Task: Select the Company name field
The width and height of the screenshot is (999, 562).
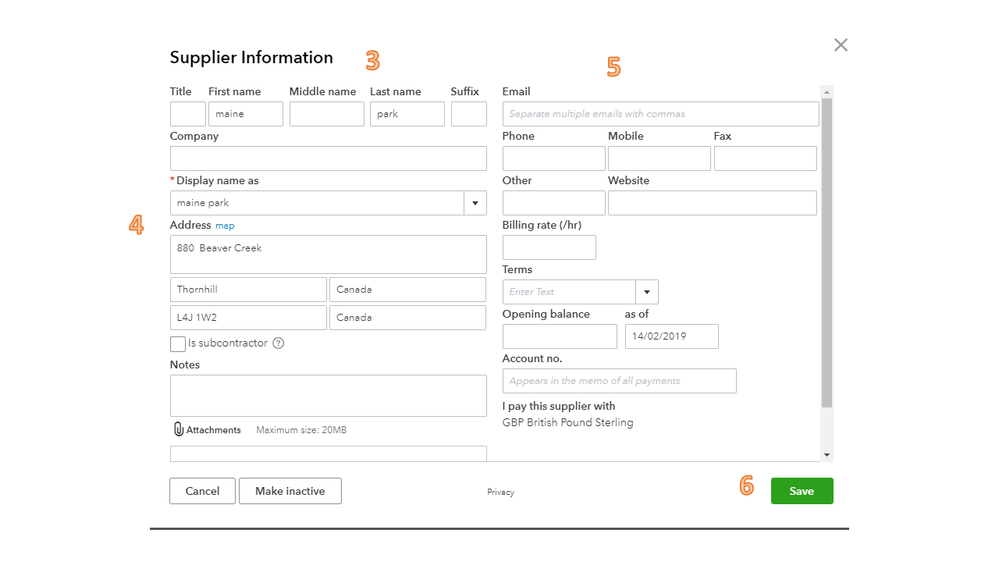Action: click(328, 158)
